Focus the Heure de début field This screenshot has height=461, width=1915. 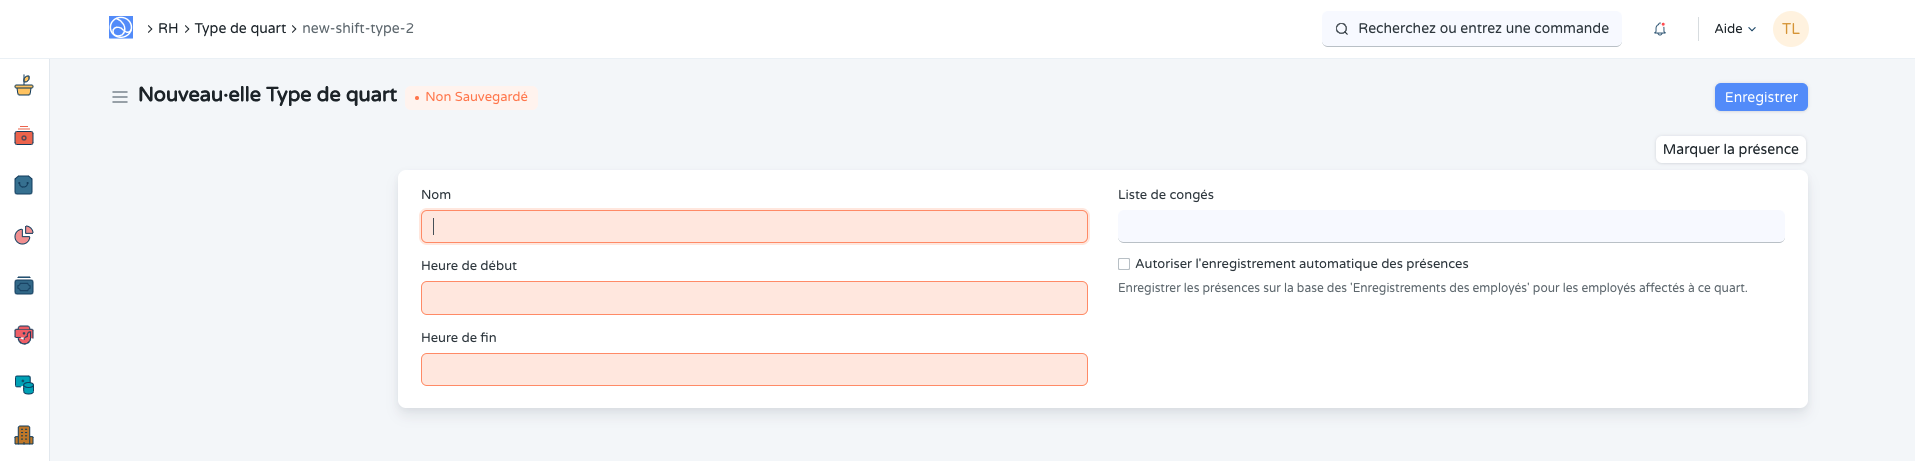[754, 298]
